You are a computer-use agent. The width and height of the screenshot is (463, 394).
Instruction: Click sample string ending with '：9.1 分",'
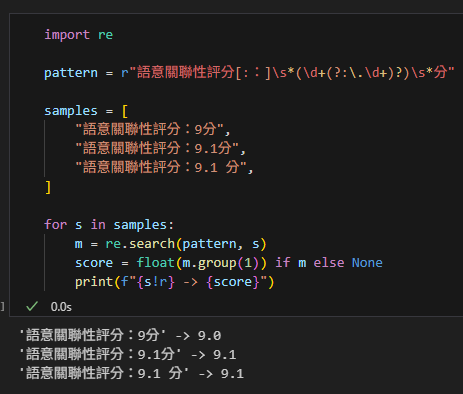click(165, 167)
